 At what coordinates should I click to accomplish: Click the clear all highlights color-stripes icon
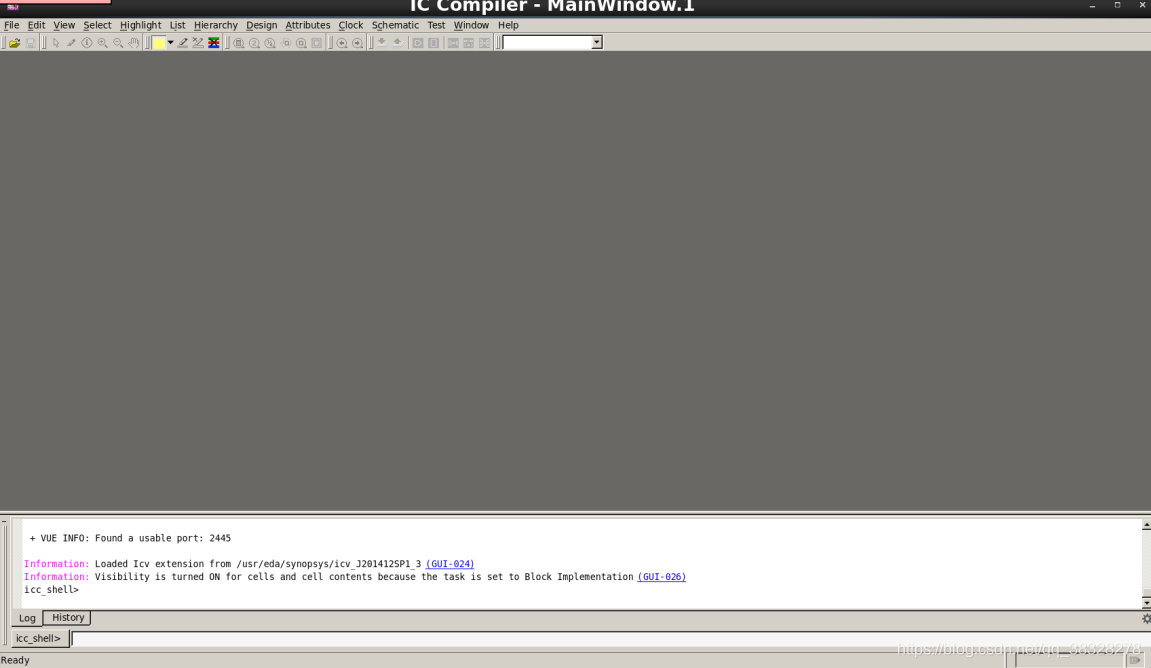point(214,43)
